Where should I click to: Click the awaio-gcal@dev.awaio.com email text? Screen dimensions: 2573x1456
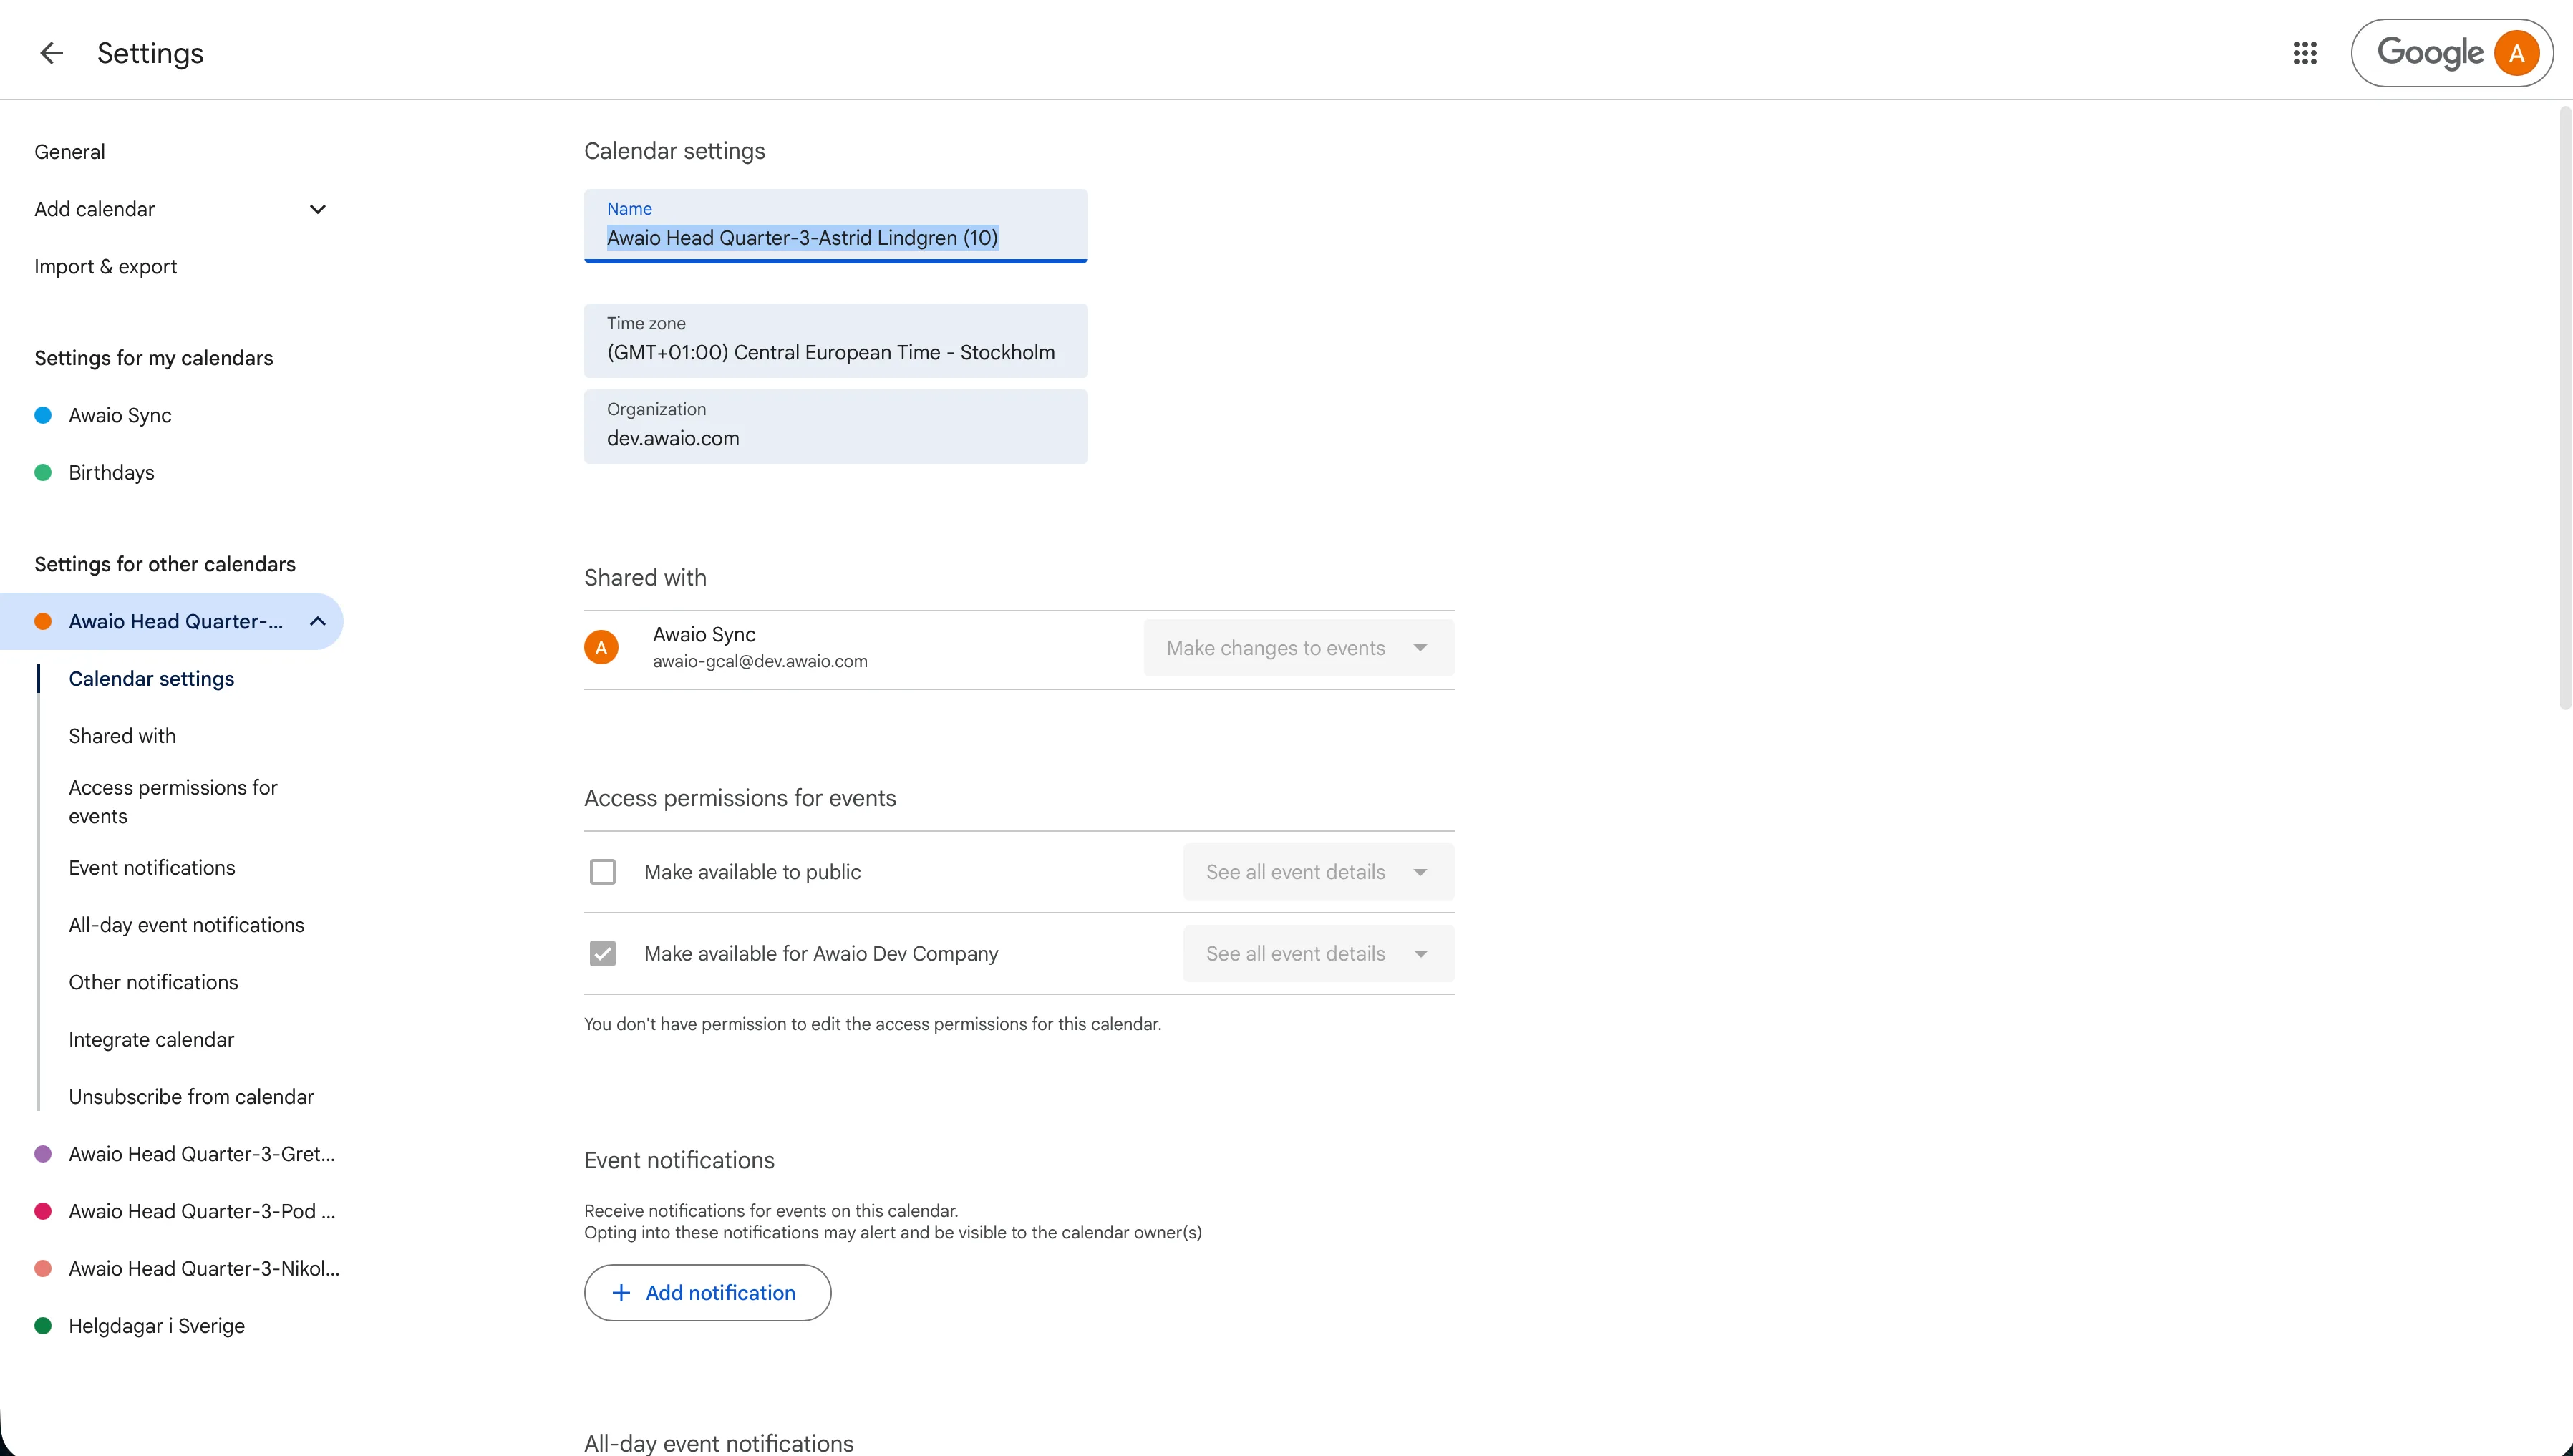(x=760, y=662)
